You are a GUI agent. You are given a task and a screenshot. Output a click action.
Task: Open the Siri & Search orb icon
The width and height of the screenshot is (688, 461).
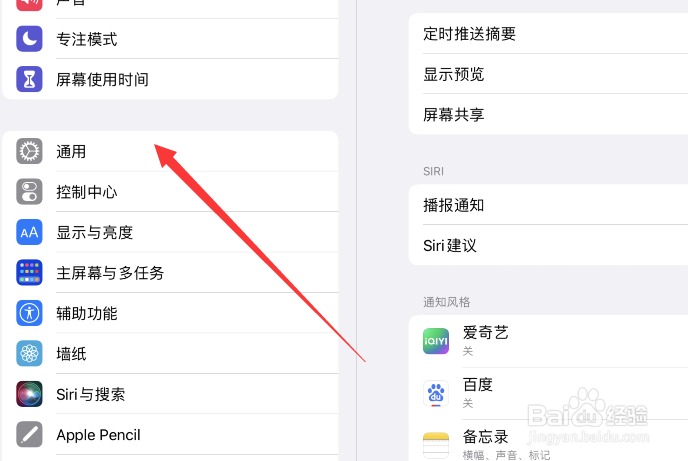[x=29, y=394]
